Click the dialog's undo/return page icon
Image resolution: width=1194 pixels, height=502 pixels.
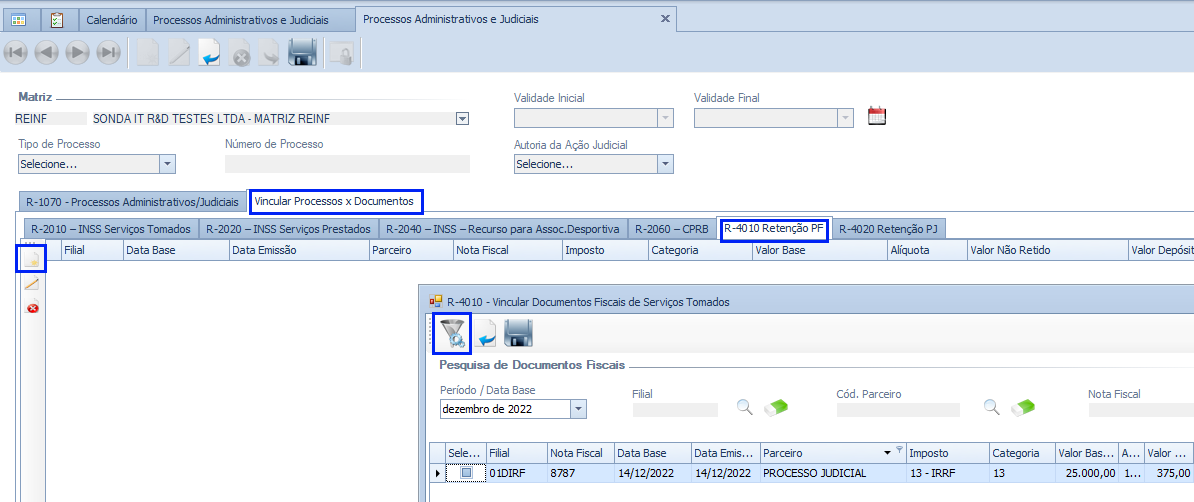tap(485, 334)
